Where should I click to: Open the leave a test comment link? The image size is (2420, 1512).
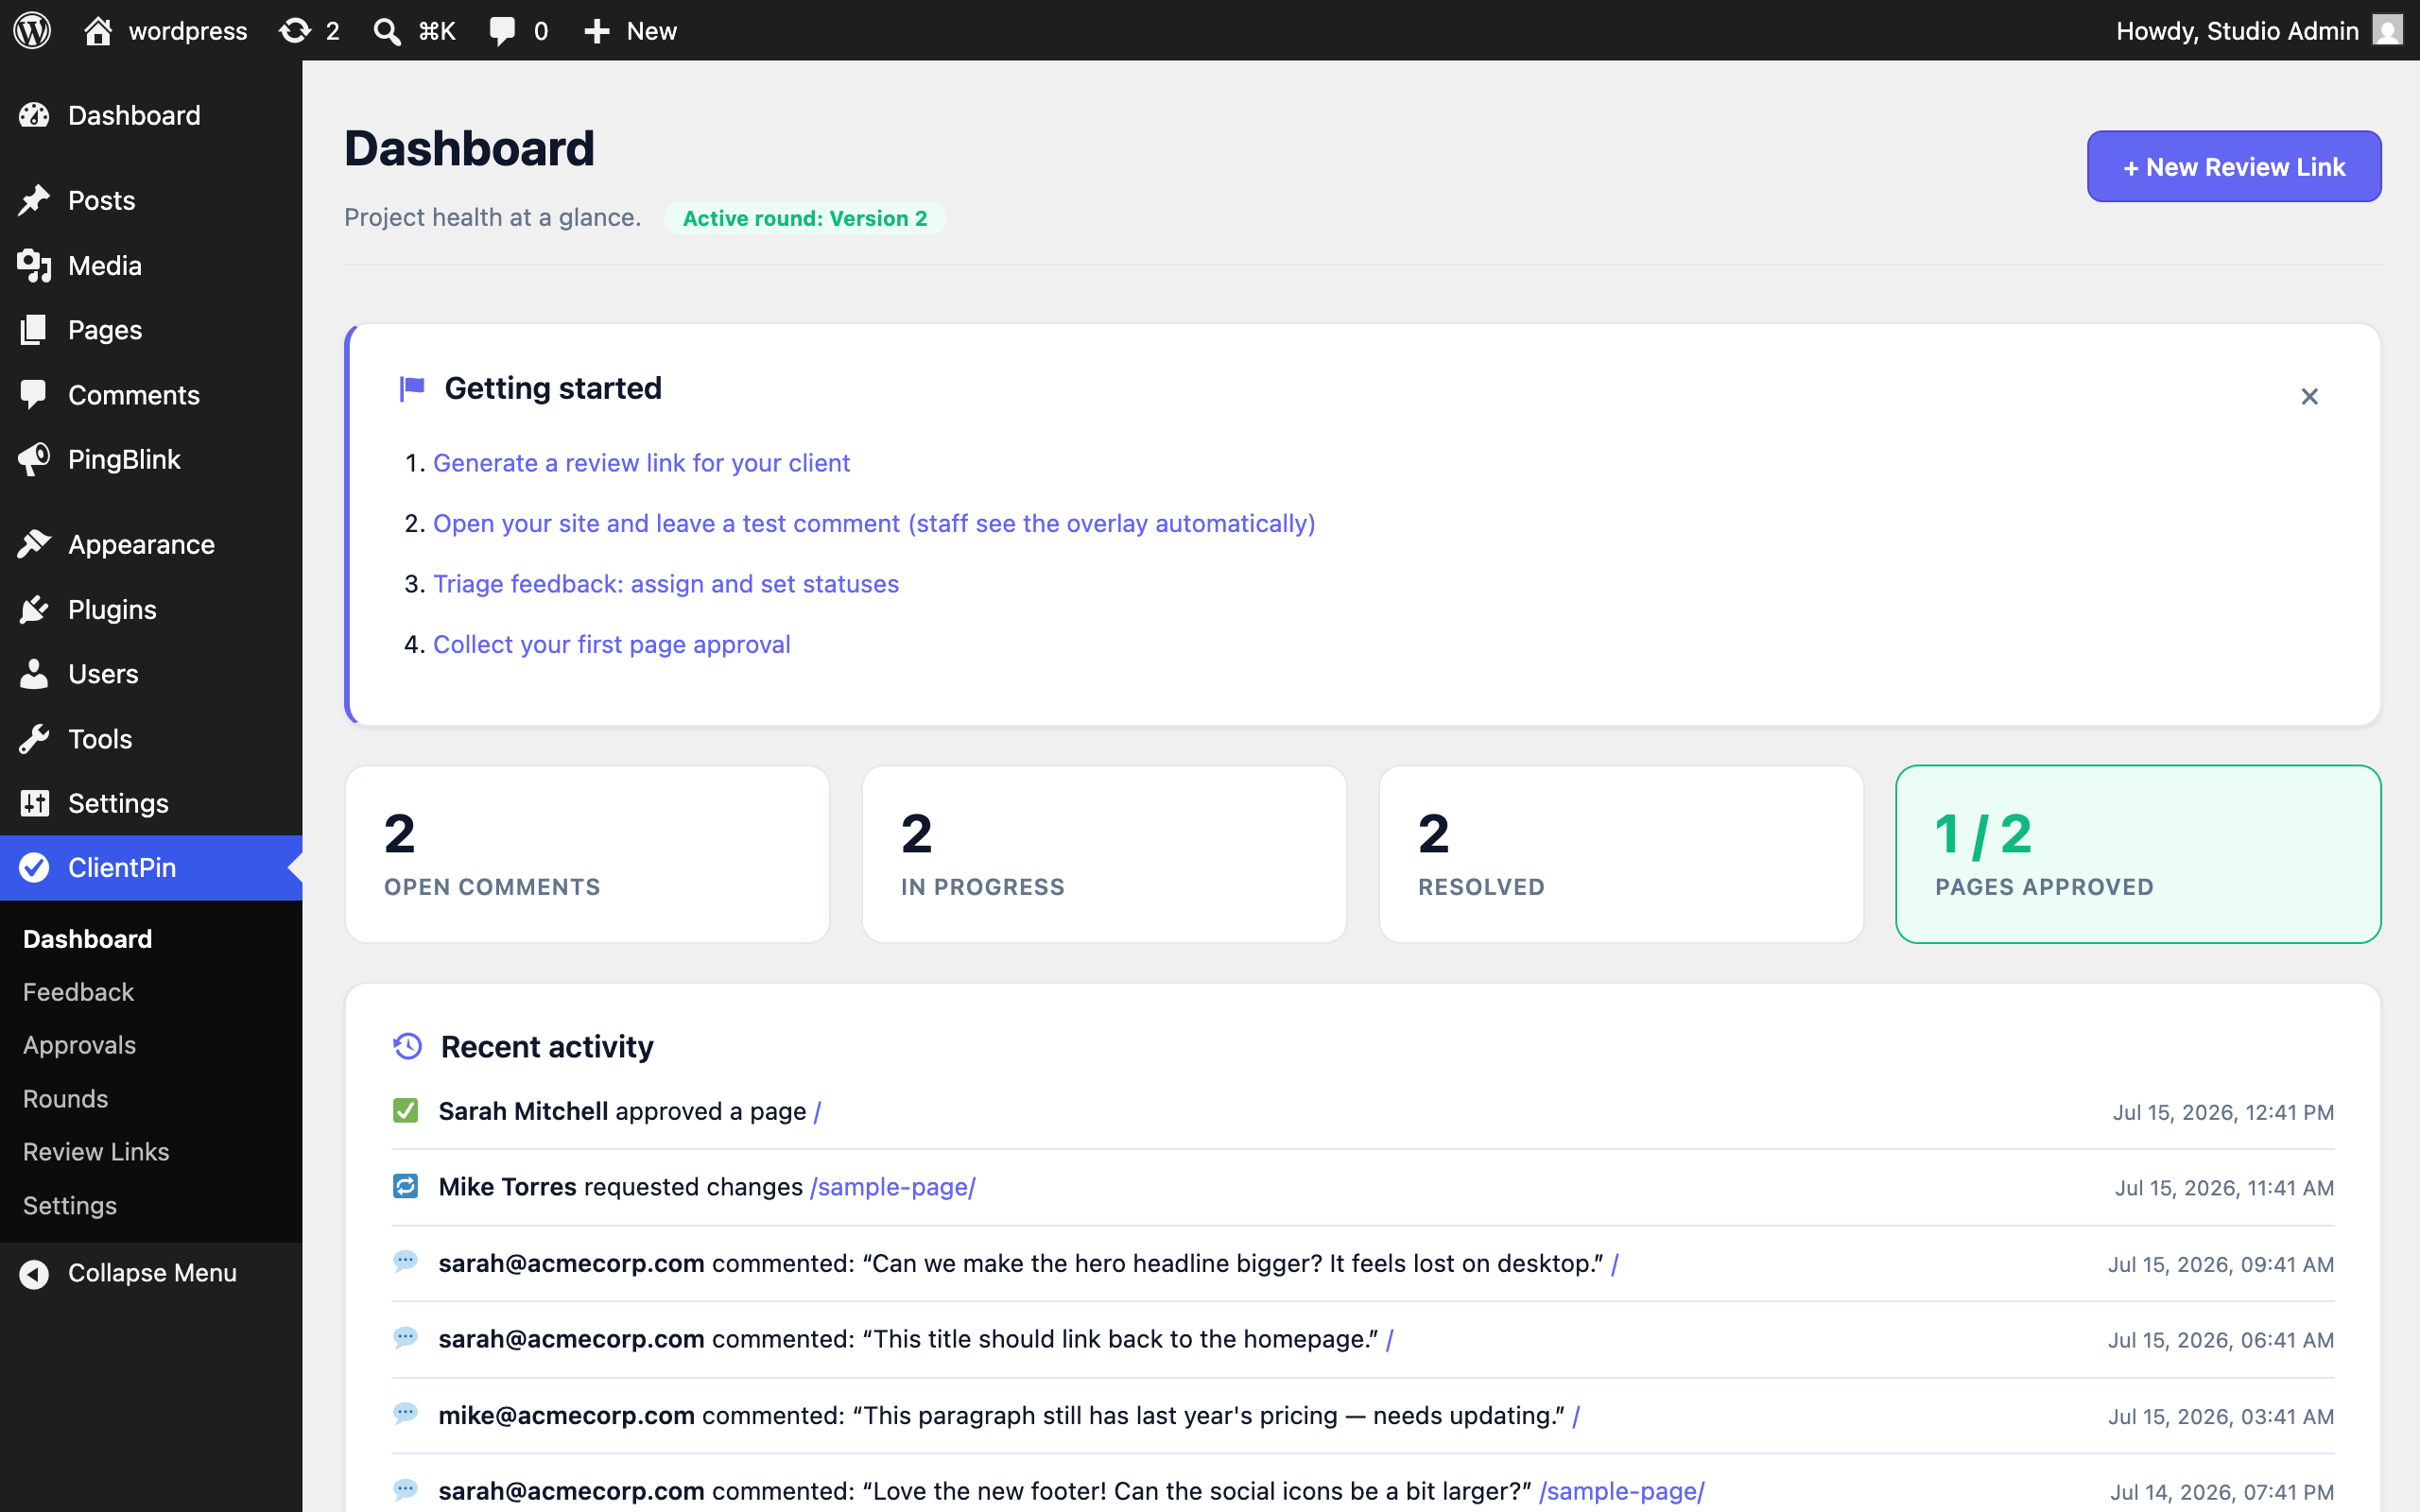tap(874, 523)
